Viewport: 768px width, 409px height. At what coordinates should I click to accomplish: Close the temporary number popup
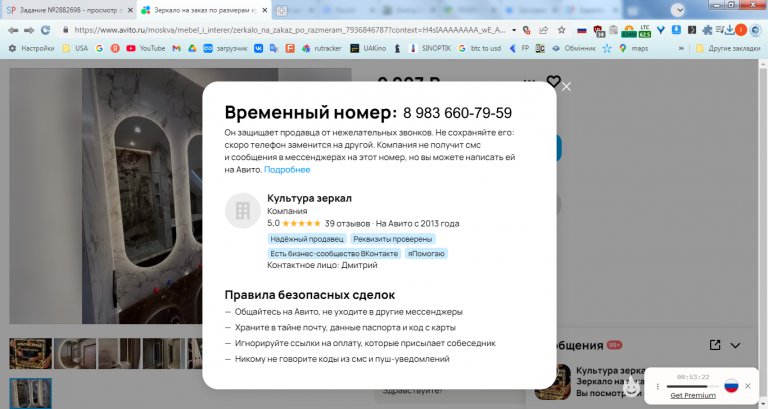click(x=566, y=87)
